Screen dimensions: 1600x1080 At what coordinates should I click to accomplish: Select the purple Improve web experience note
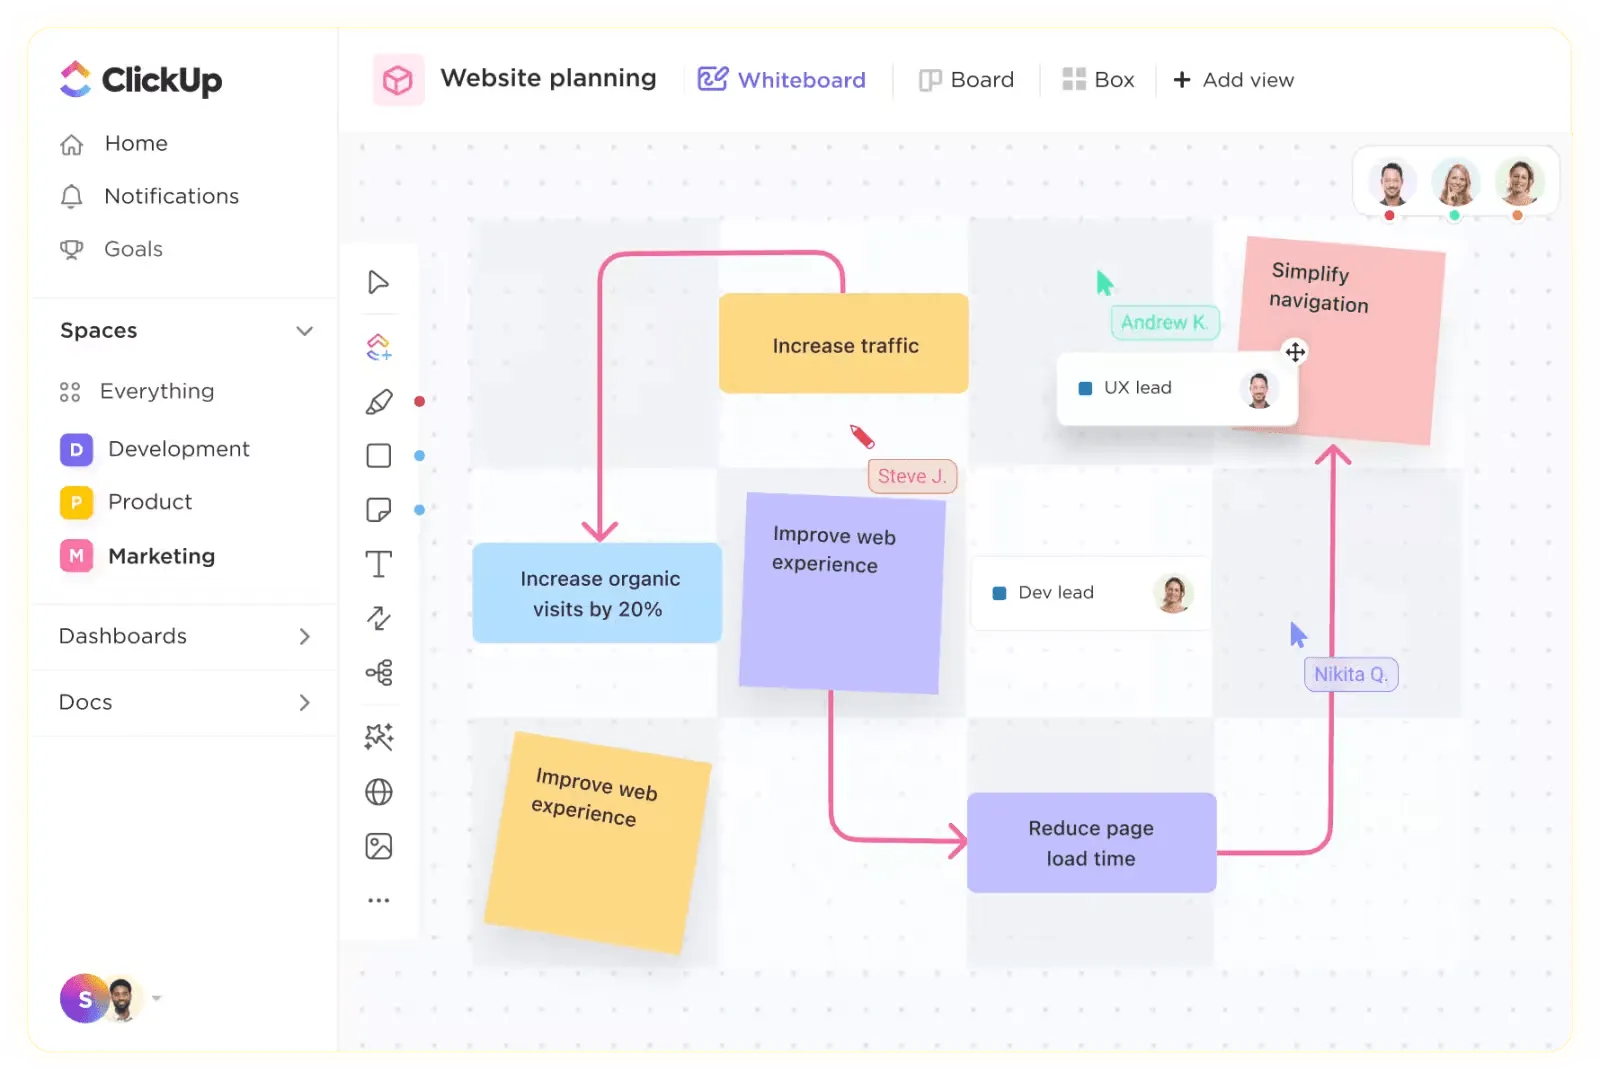pos(842,593)
